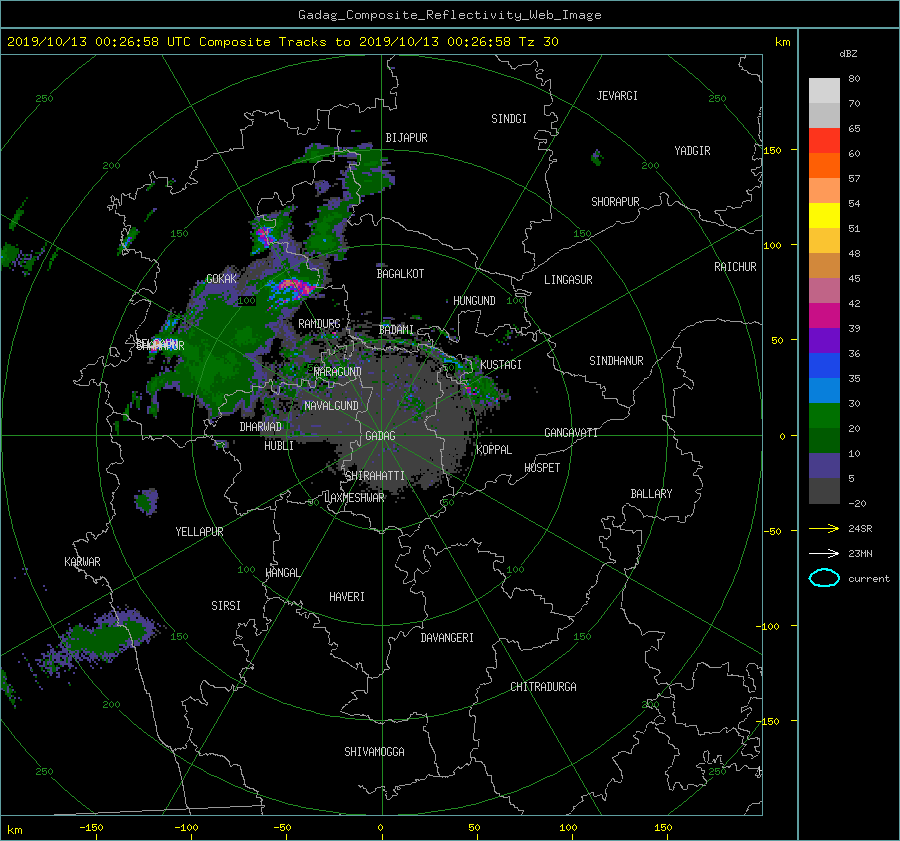Click the BADAMI city label
The width and height of the screenshot is (900, 841).
tap(396, 330)
